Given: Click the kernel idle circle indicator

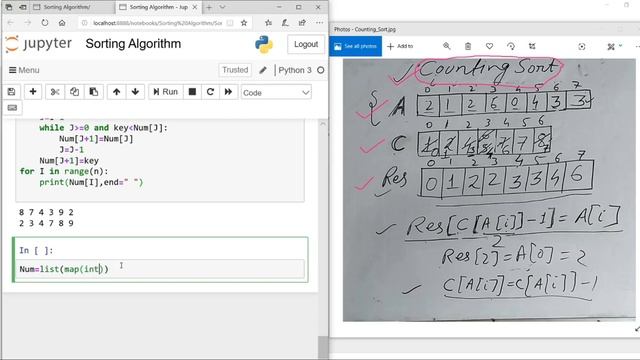Looking at the screenshot, I should (321, 70).
